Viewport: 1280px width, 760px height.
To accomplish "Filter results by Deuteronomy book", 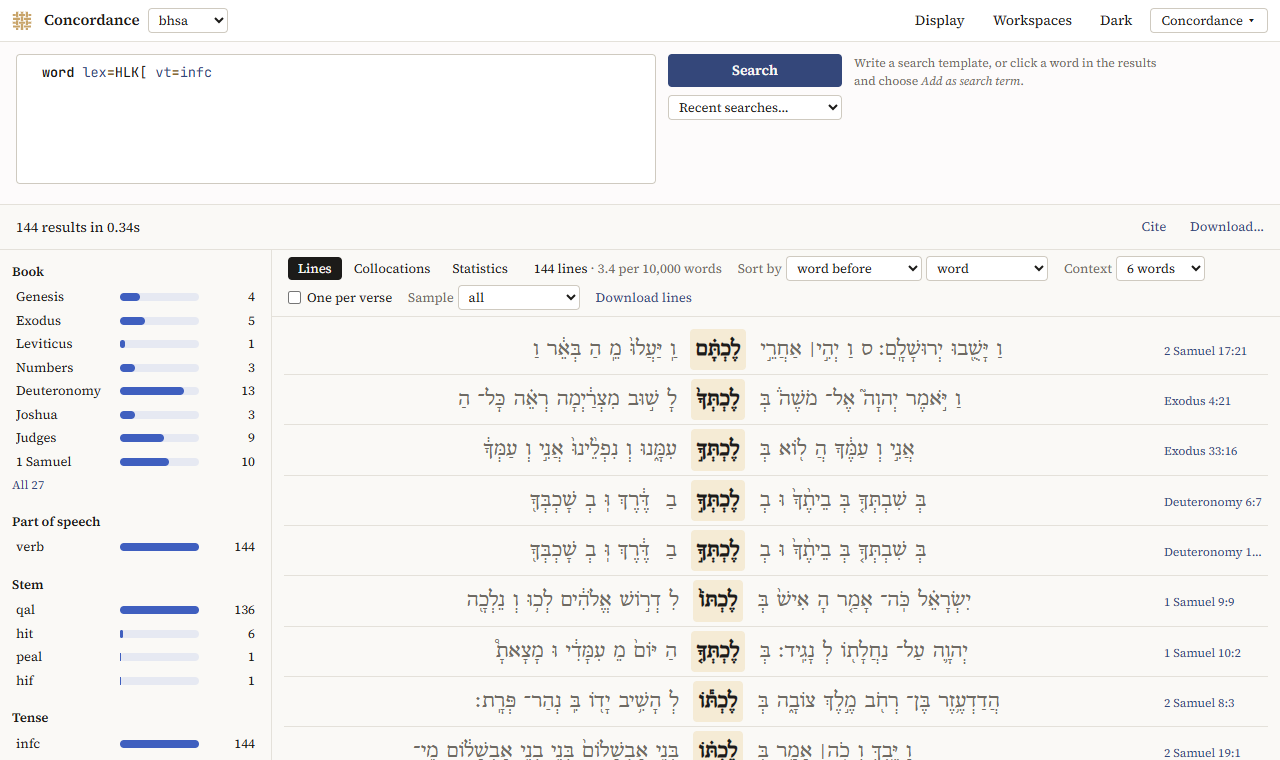I will (x=135, y=391).
